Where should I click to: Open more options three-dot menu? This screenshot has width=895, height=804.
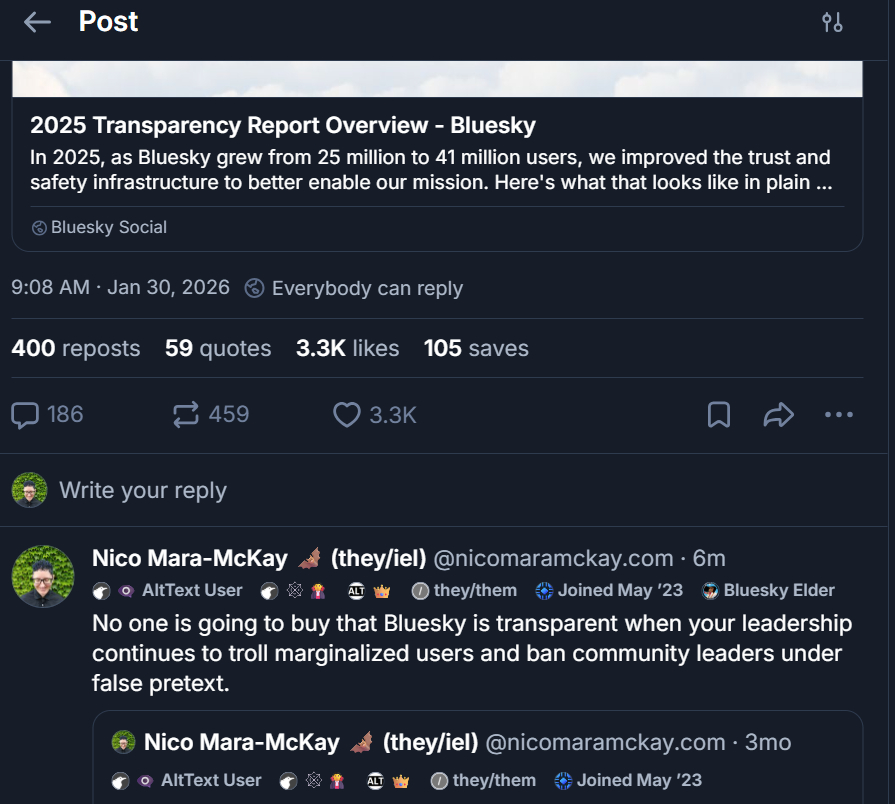tap(838, 415)
